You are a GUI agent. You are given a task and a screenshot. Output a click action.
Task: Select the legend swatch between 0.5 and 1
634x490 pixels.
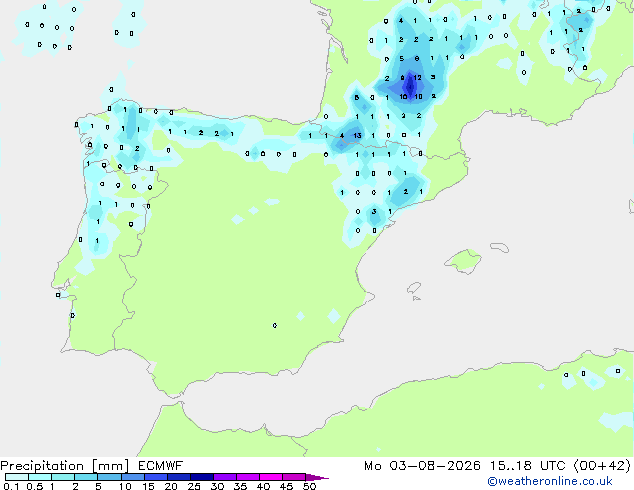(x=40, y=477)
